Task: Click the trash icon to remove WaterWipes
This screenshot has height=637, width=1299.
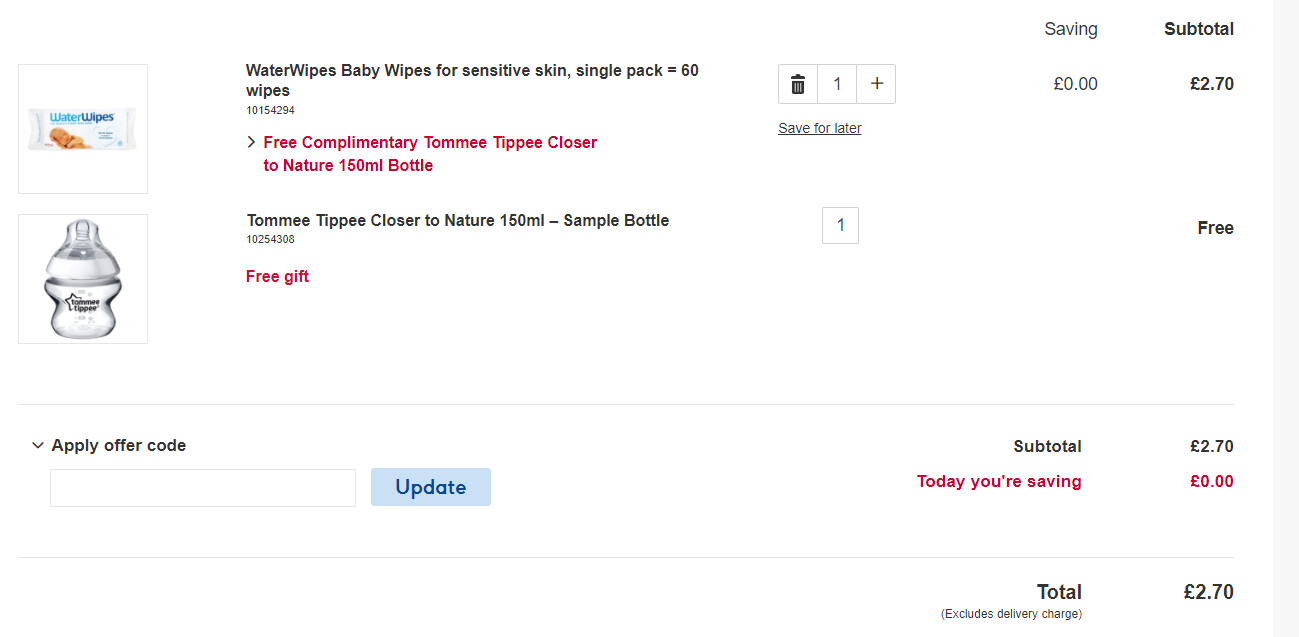Action: coord(797,84)
